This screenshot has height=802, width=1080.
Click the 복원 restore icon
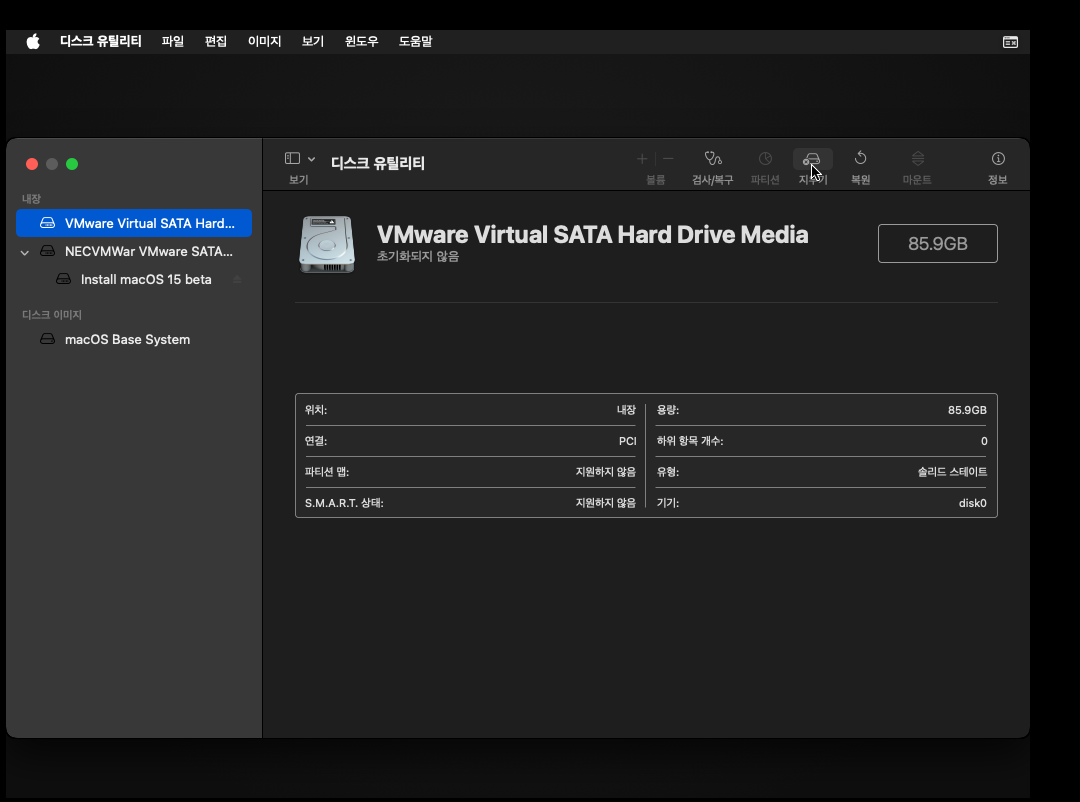[x=860, y=158]
